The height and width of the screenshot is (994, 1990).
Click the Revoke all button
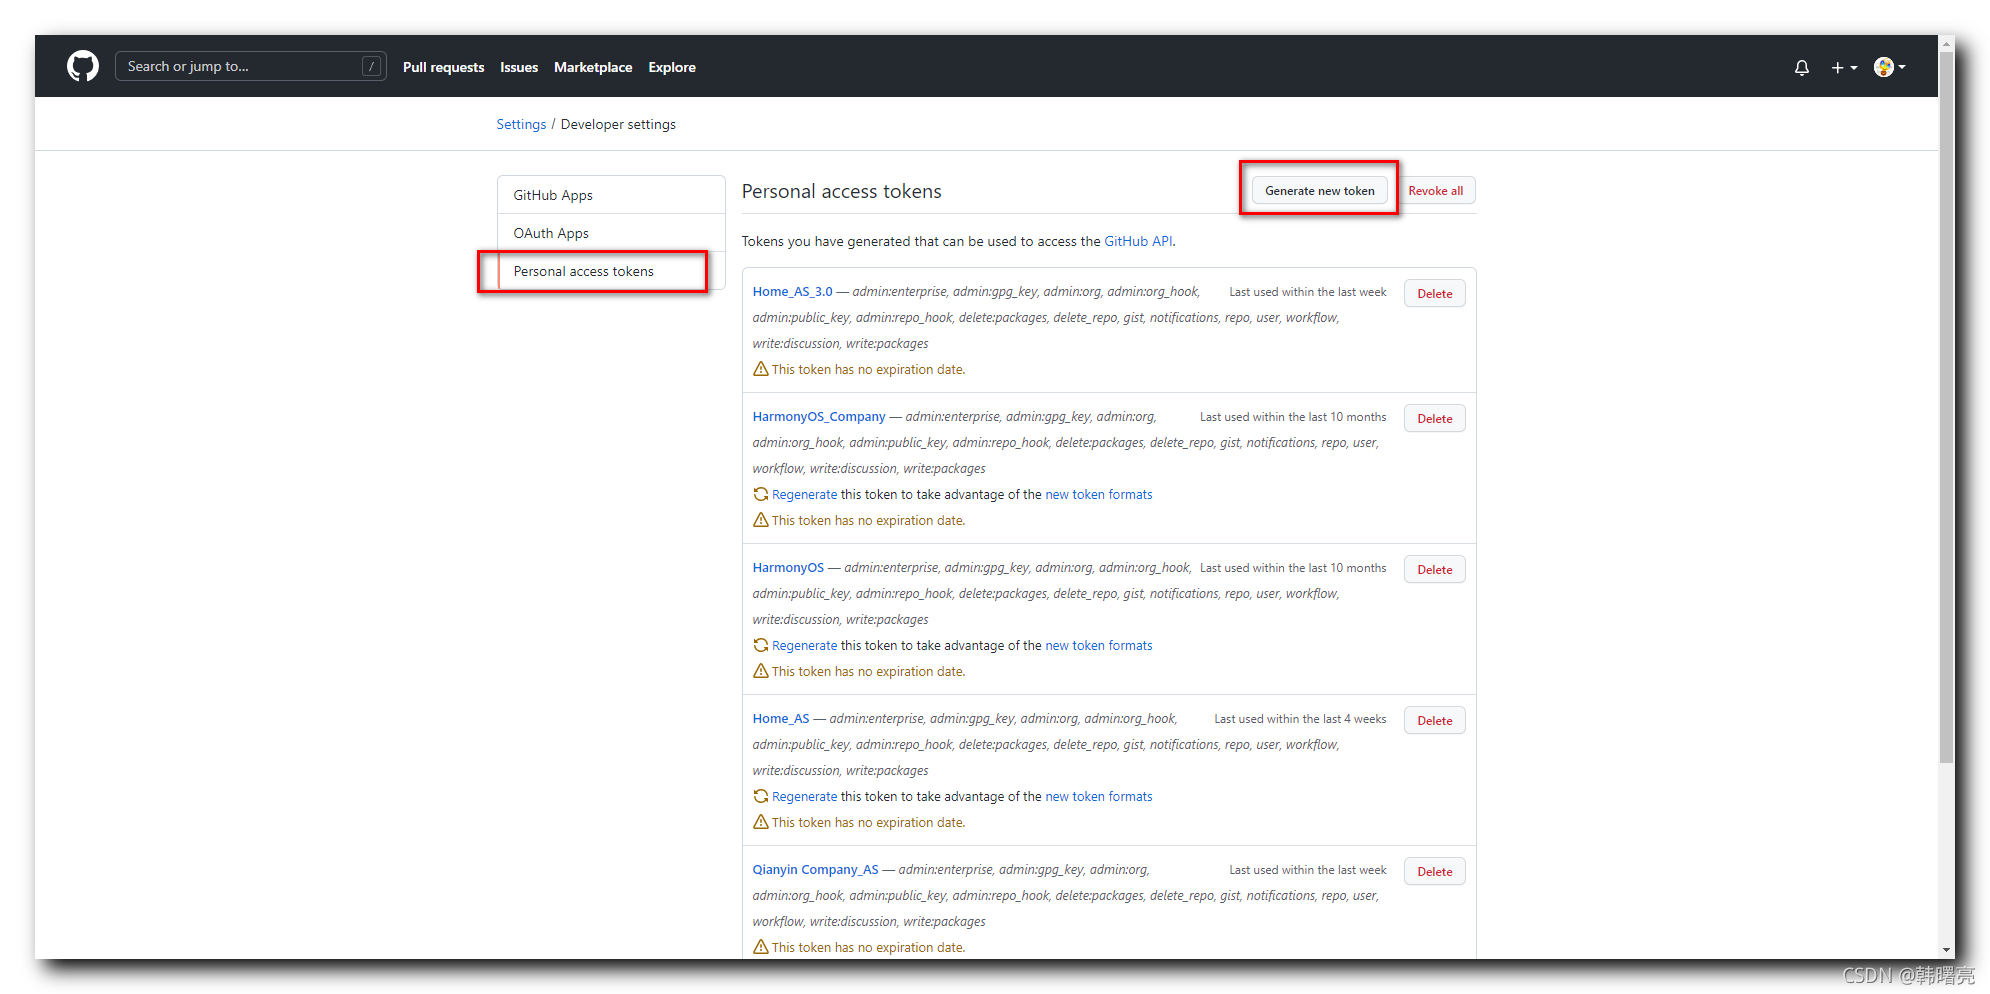[x=1435, y=190]
